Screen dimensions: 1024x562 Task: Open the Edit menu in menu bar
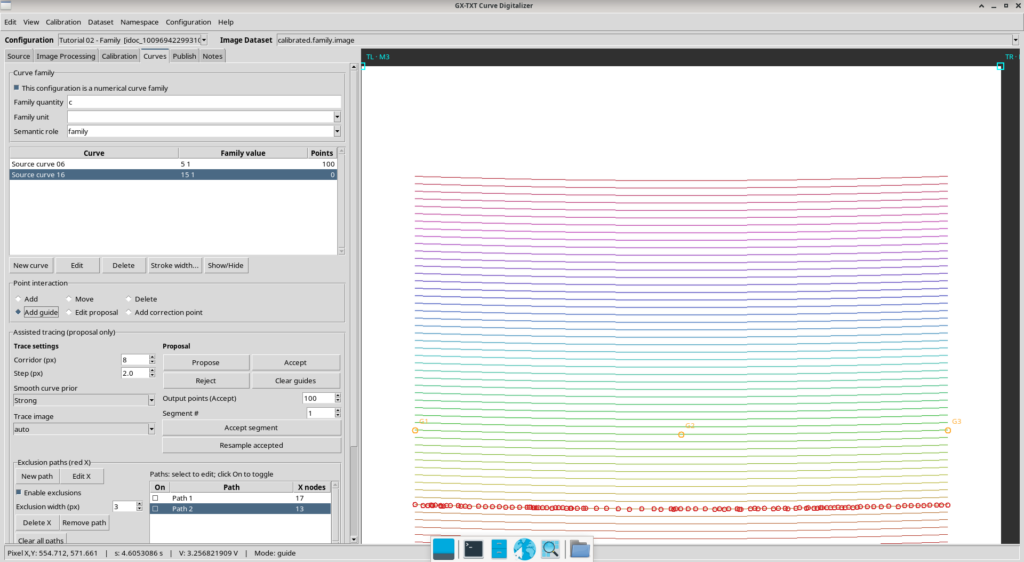click(10, 22)
